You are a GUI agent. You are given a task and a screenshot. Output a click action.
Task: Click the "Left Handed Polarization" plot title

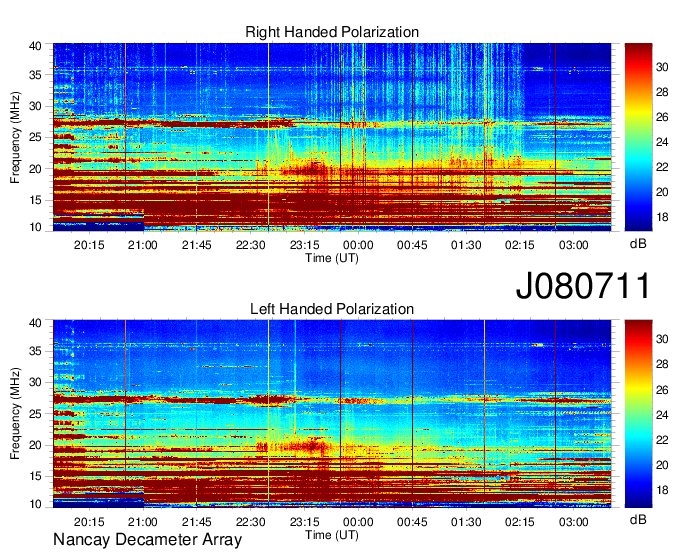pyautogui.click(x=332, y=309)
